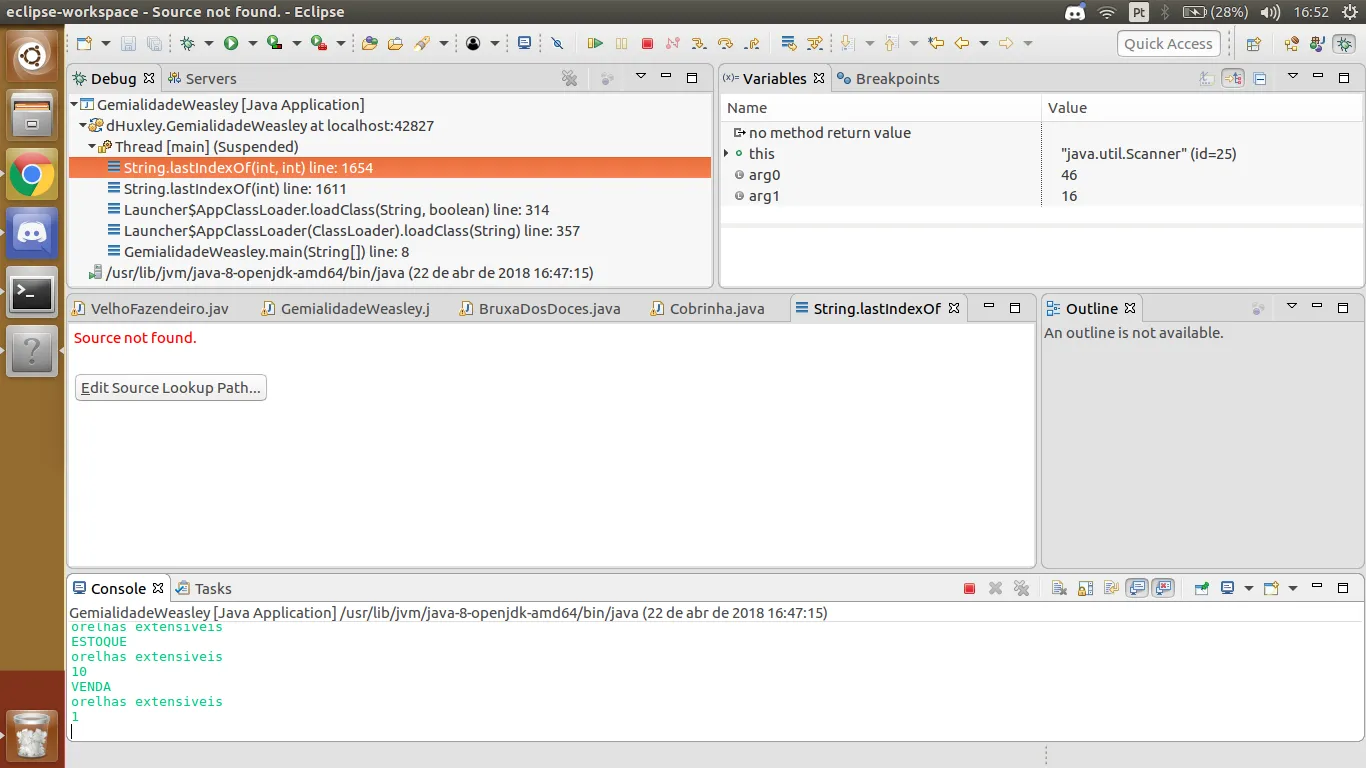Click the Debug bug icon in toolbar
Viewport: 1366px width, 768px height.
[187, 43]
